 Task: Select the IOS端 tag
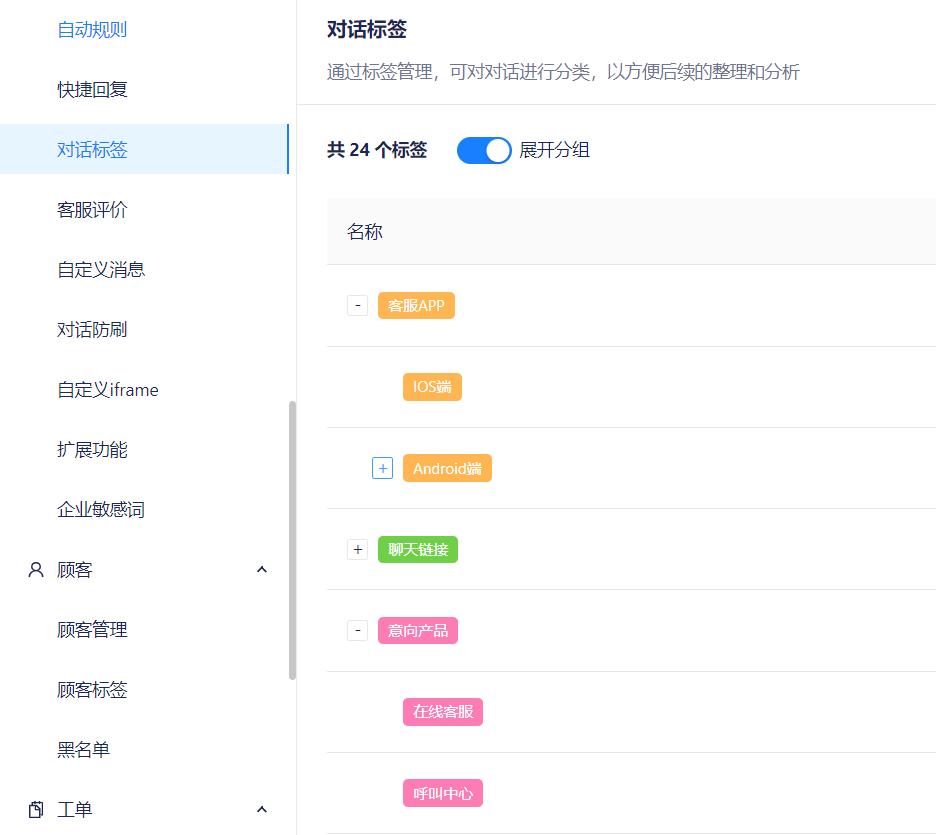point(432,386)
